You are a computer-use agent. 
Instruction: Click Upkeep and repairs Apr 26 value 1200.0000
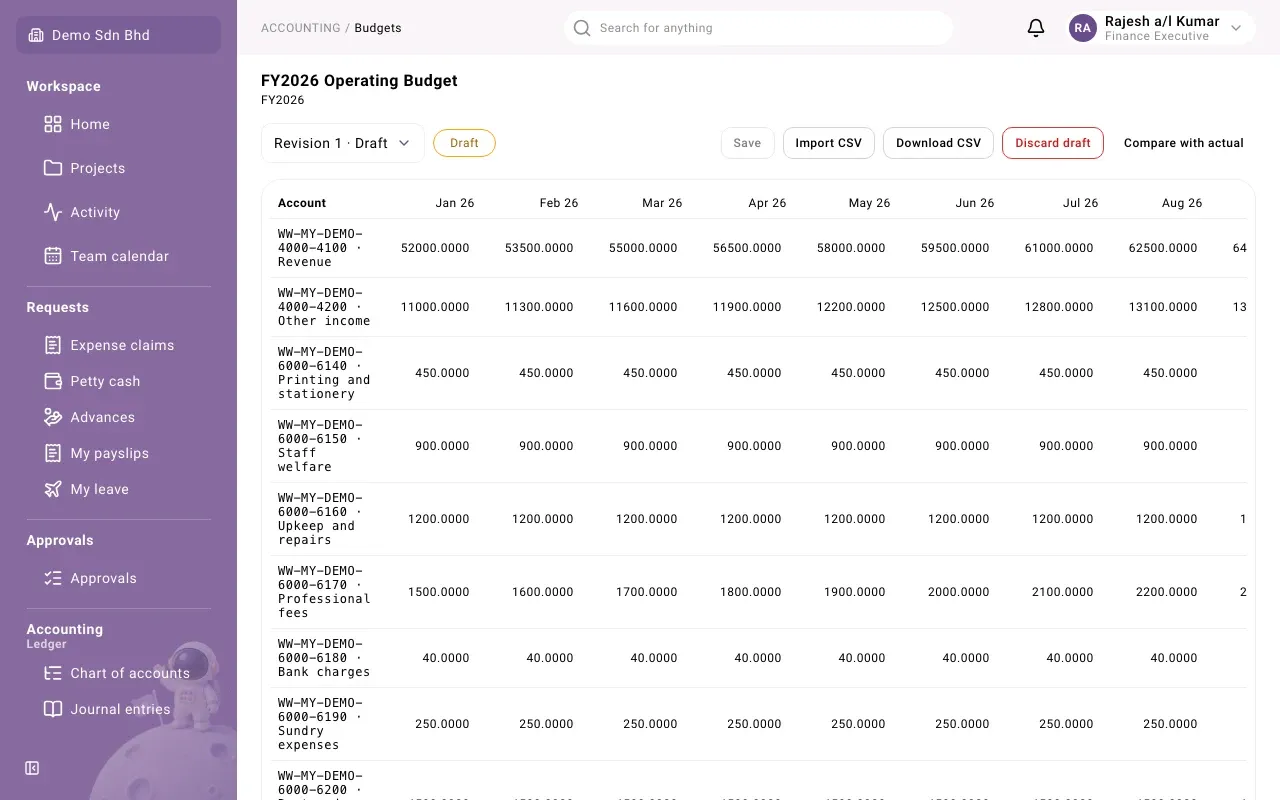coord(750,519)
